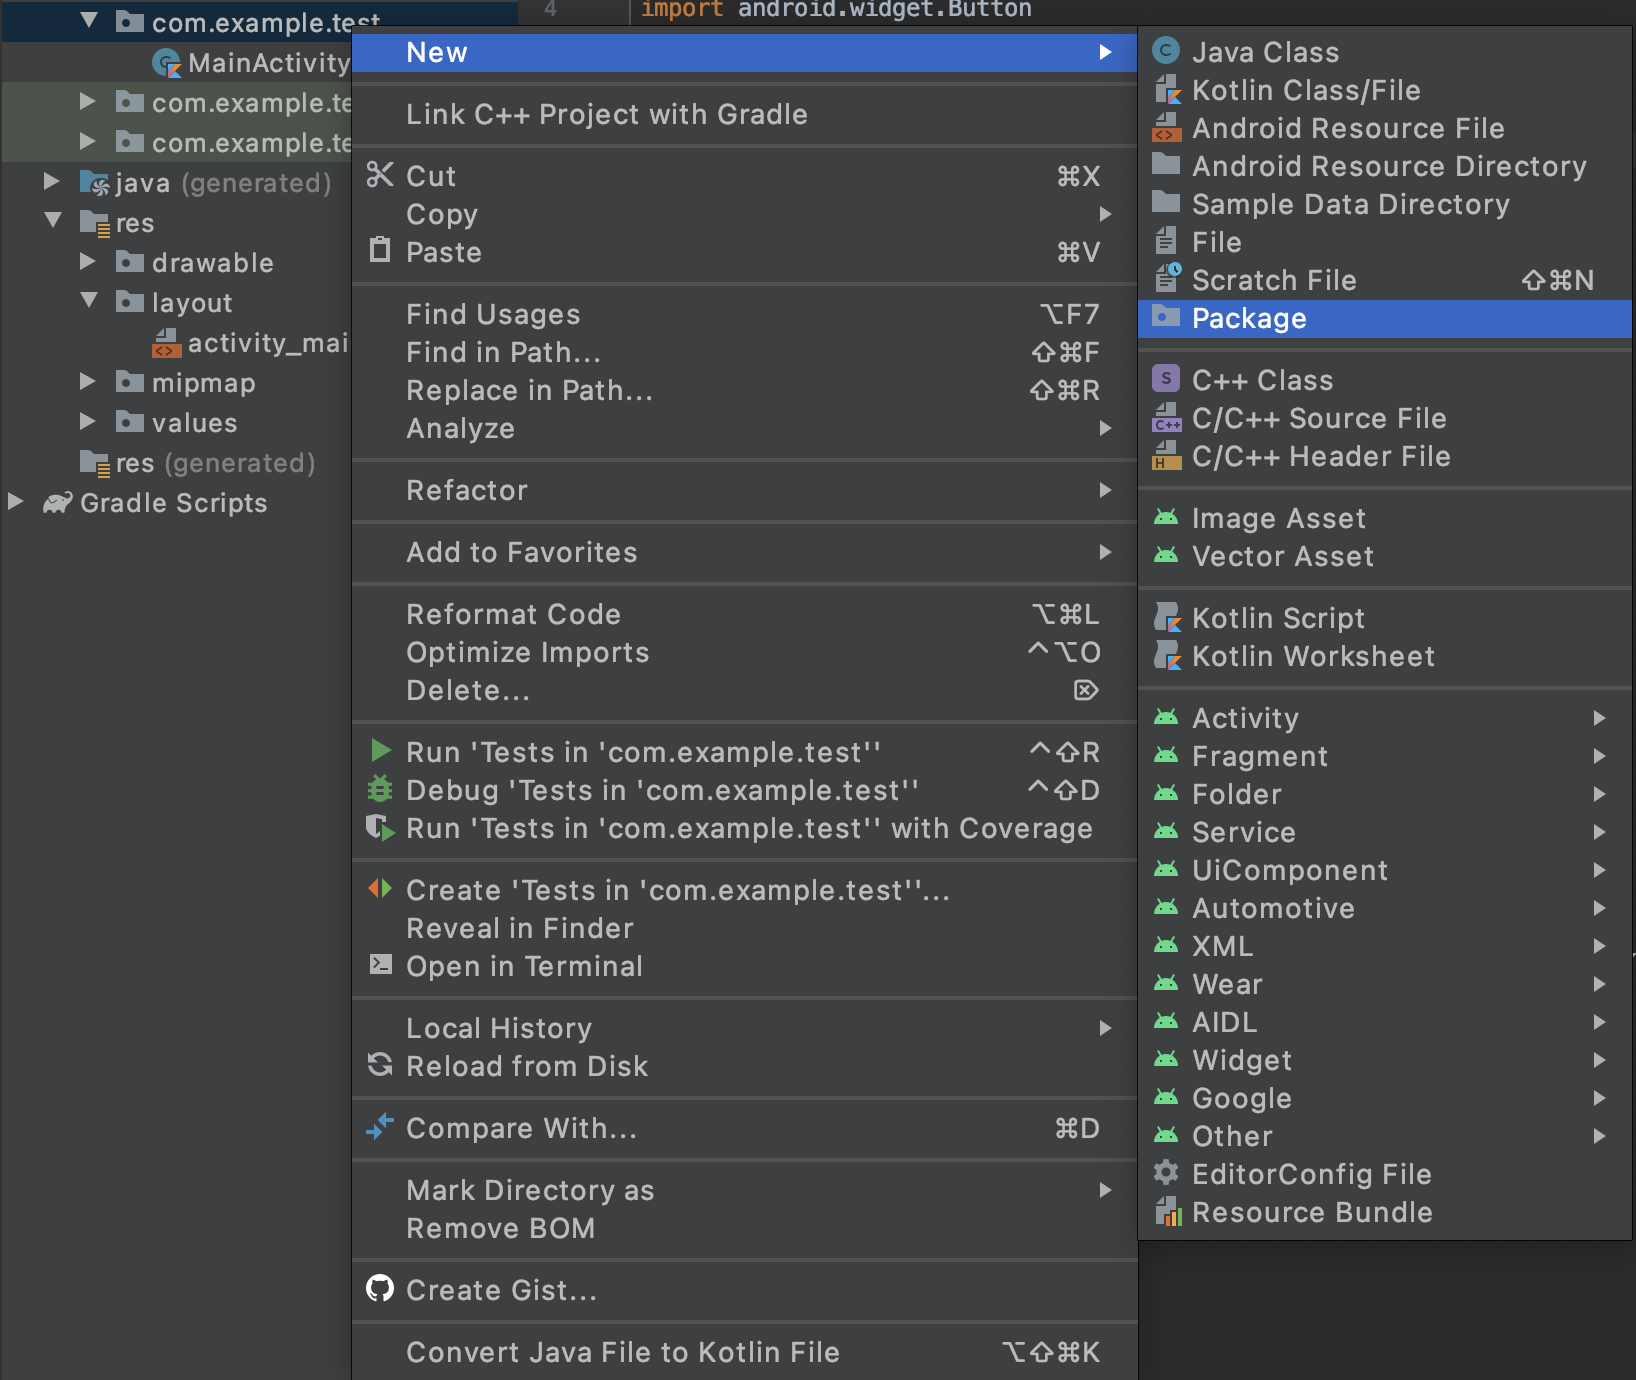
Task: Open the Analyze submenu
Action: pos(744,428)
